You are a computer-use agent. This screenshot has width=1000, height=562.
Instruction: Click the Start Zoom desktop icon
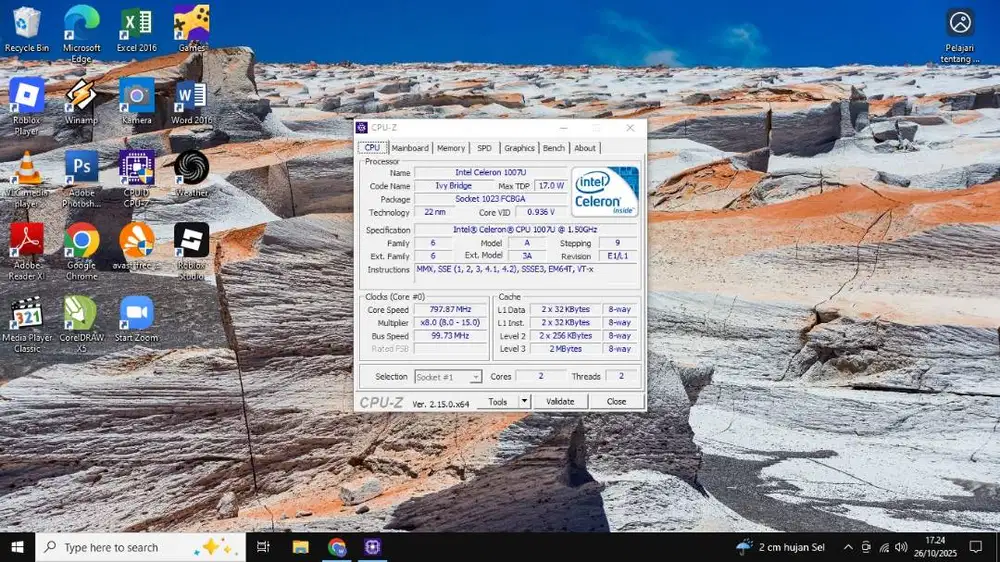136,314
